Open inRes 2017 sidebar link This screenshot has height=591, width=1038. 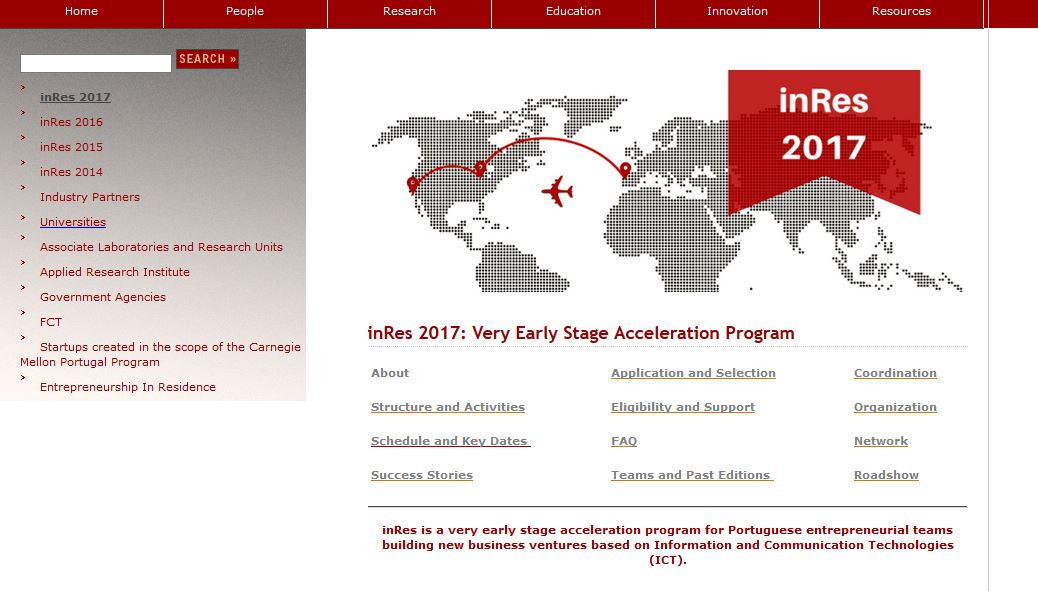click(x=75, y=97)
